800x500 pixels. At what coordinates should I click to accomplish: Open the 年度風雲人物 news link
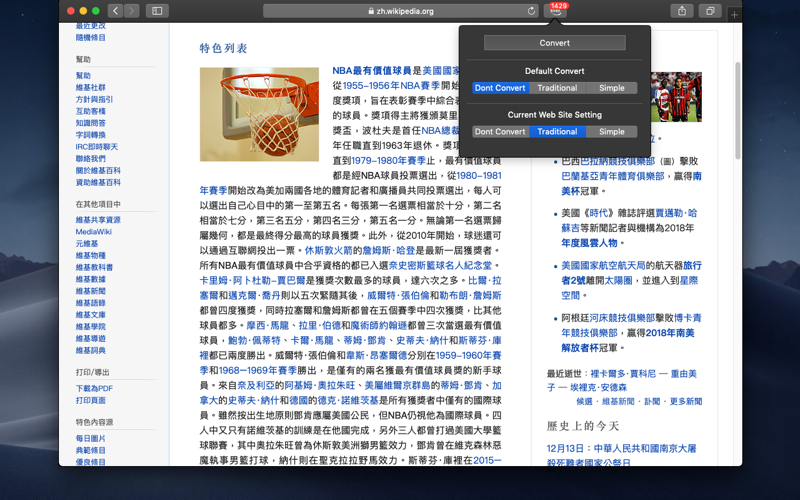tap(589, 243)
